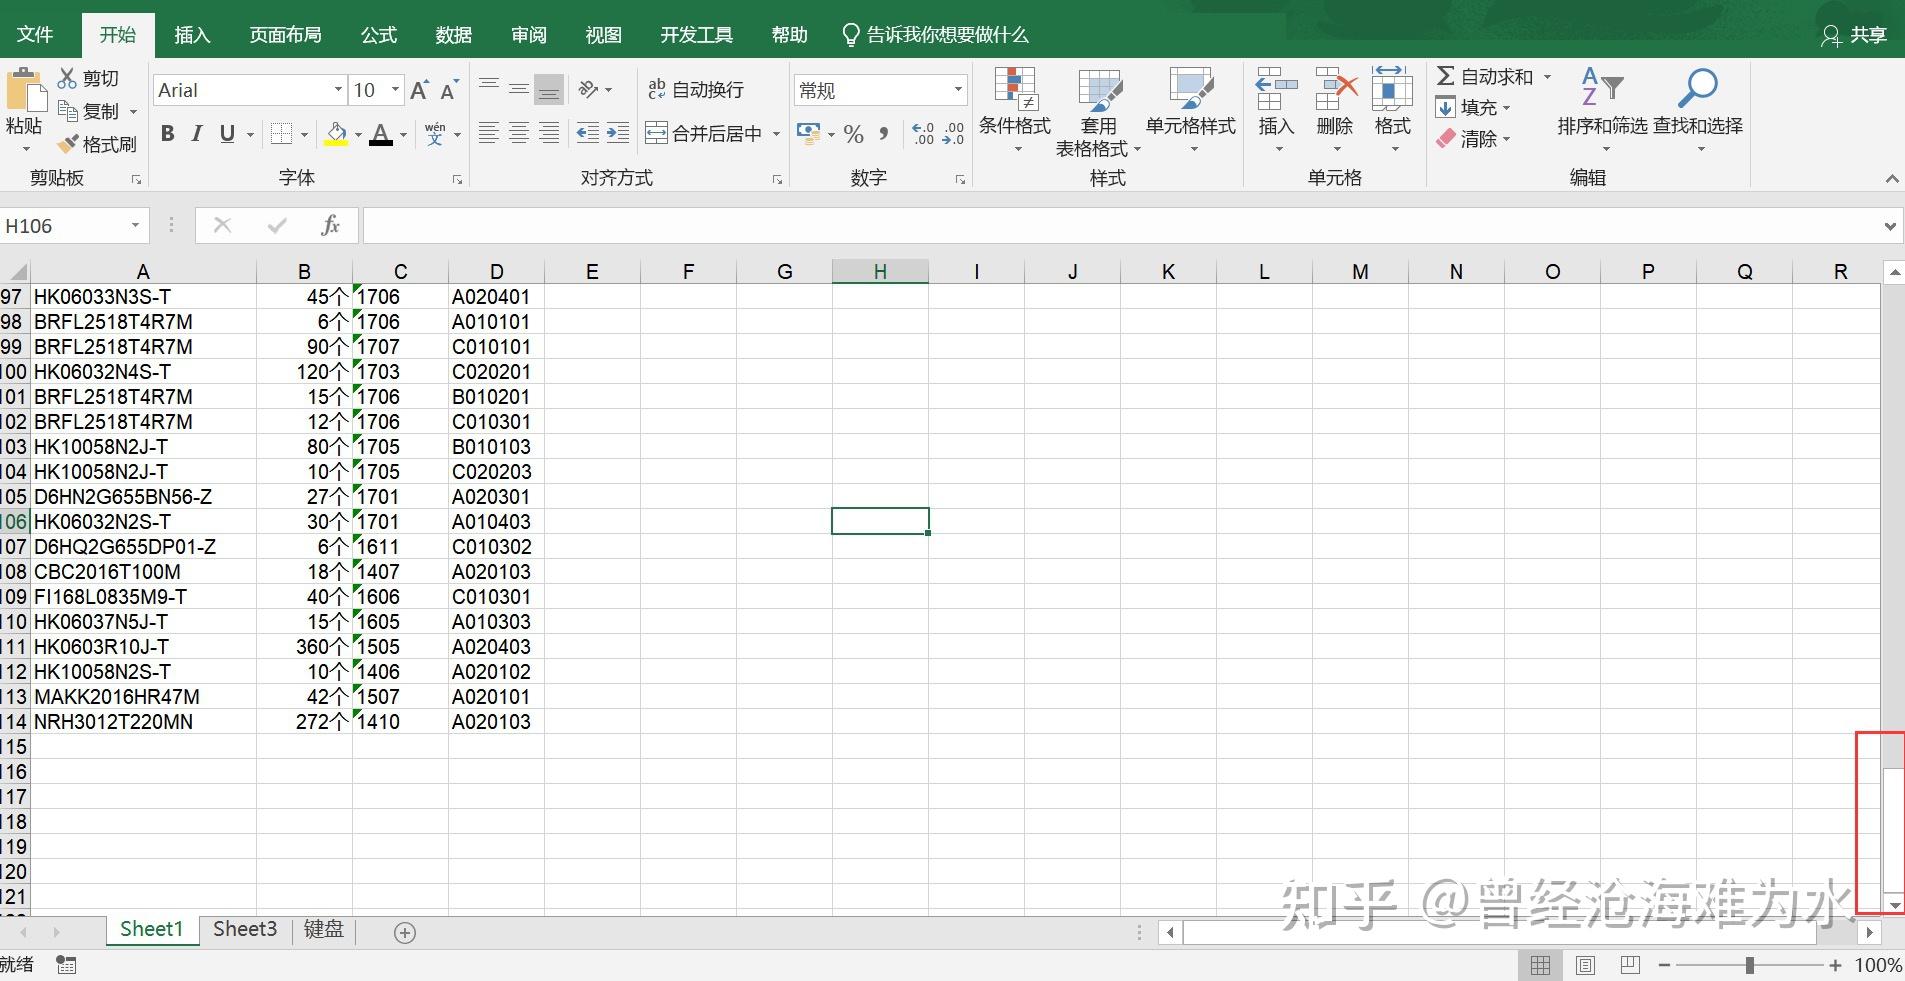Screen dimensions: 1905x981
Task: Add a new sheet with plus button
Action: (x=405, y=933)
